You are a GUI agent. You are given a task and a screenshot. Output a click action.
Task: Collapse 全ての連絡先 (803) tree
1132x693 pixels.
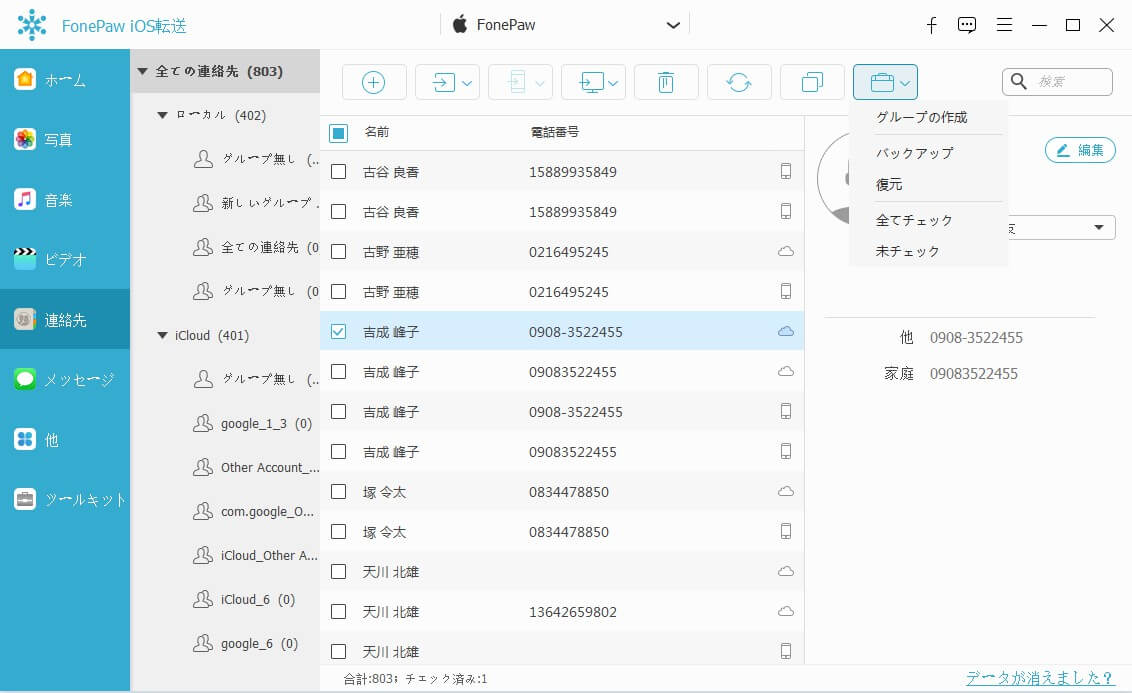tap(142, 71)
